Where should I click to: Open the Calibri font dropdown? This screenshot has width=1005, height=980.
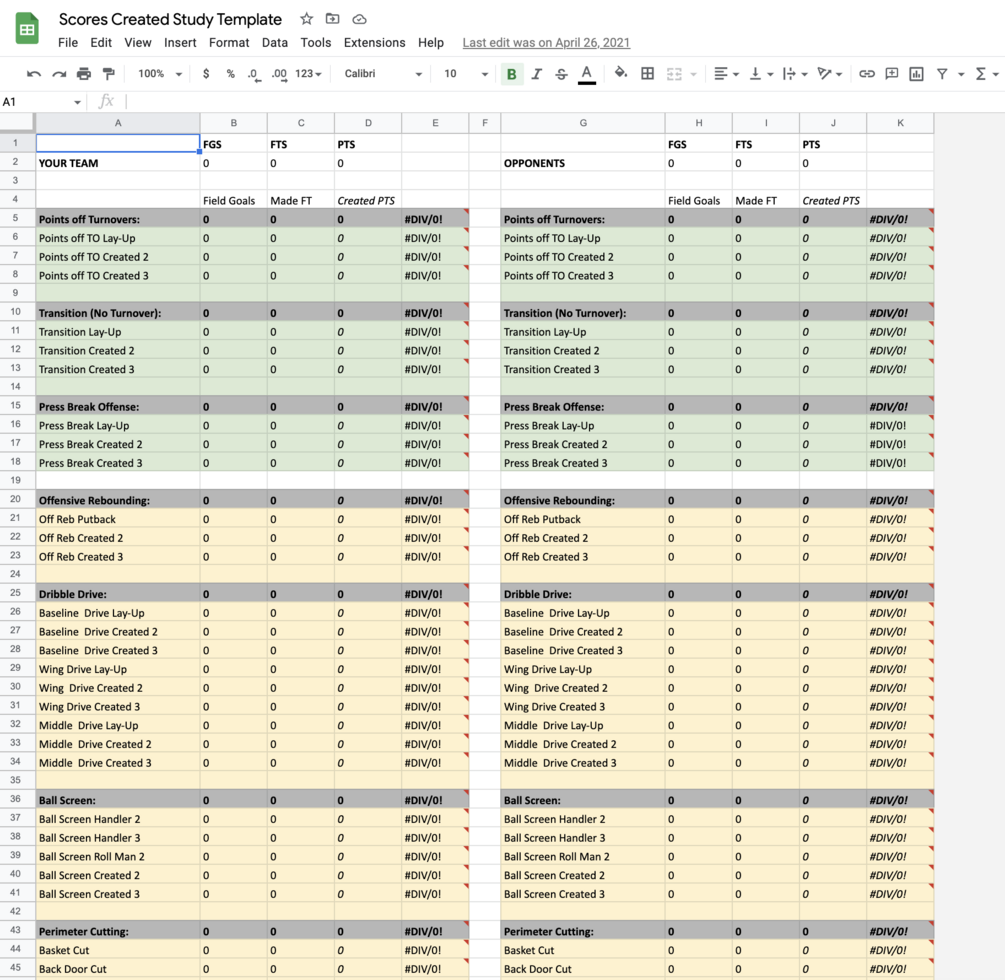[383, 74]
